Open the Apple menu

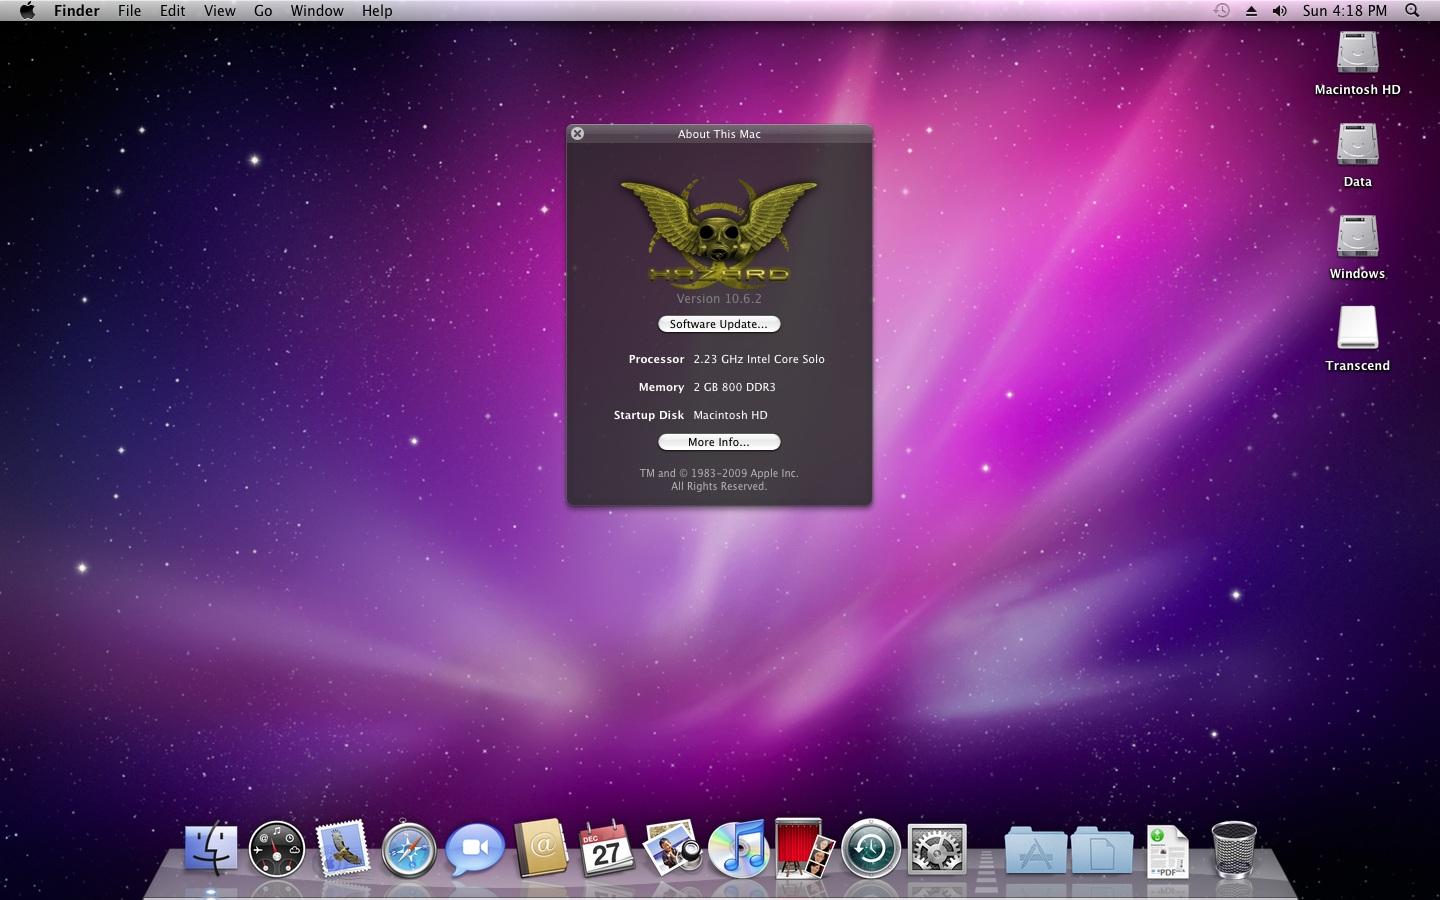tap(27, 11)
